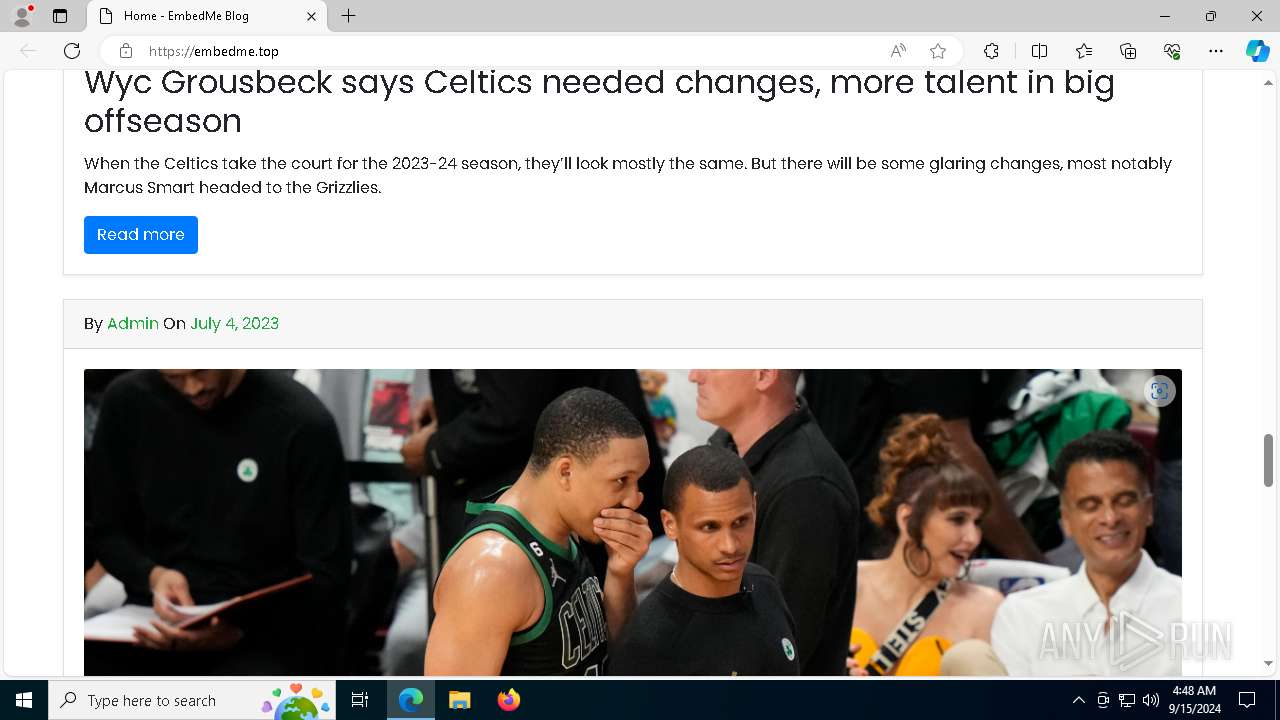
Task: Restore down the Edge window
Action: click(1211, 16)
